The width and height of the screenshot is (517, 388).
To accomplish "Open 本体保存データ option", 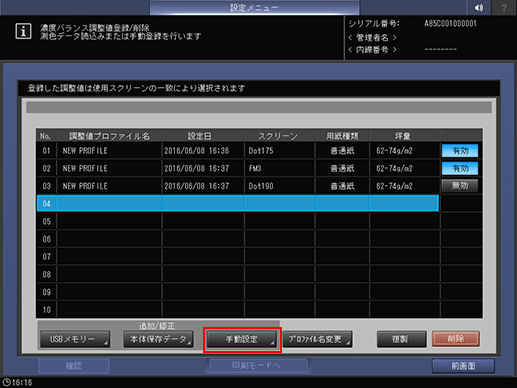I will (x=158, y=339).
